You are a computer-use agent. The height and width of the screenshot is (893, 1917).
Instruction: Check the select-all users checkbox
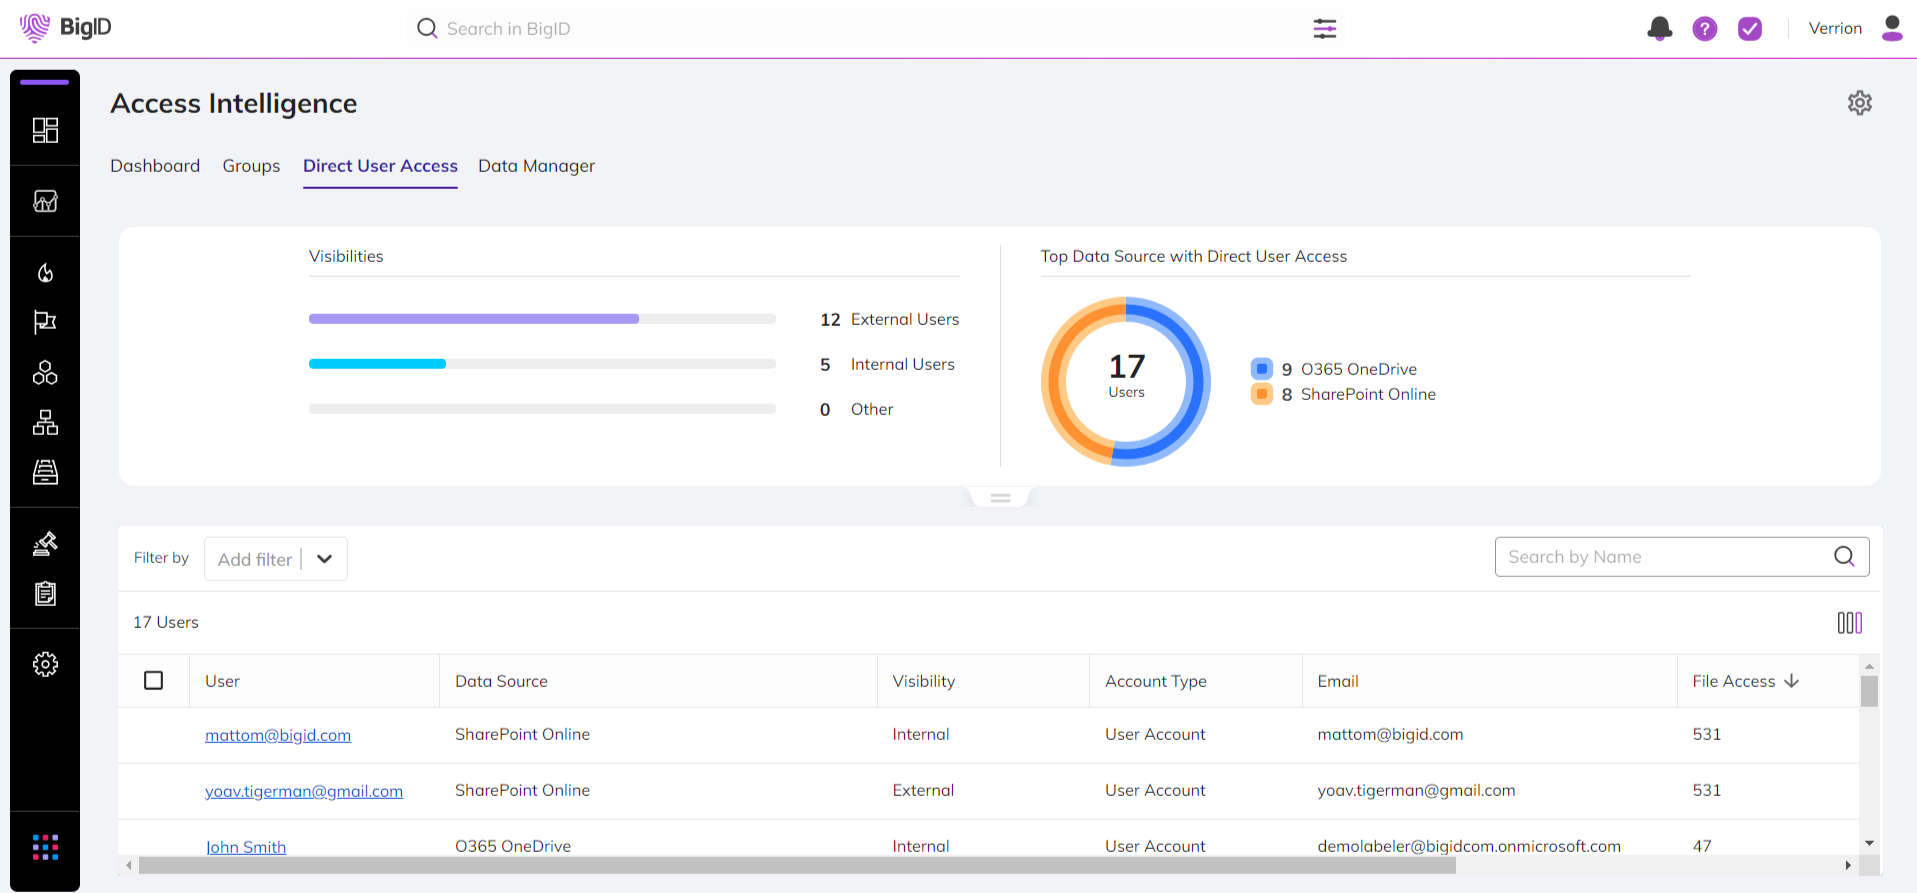point(154,681)
